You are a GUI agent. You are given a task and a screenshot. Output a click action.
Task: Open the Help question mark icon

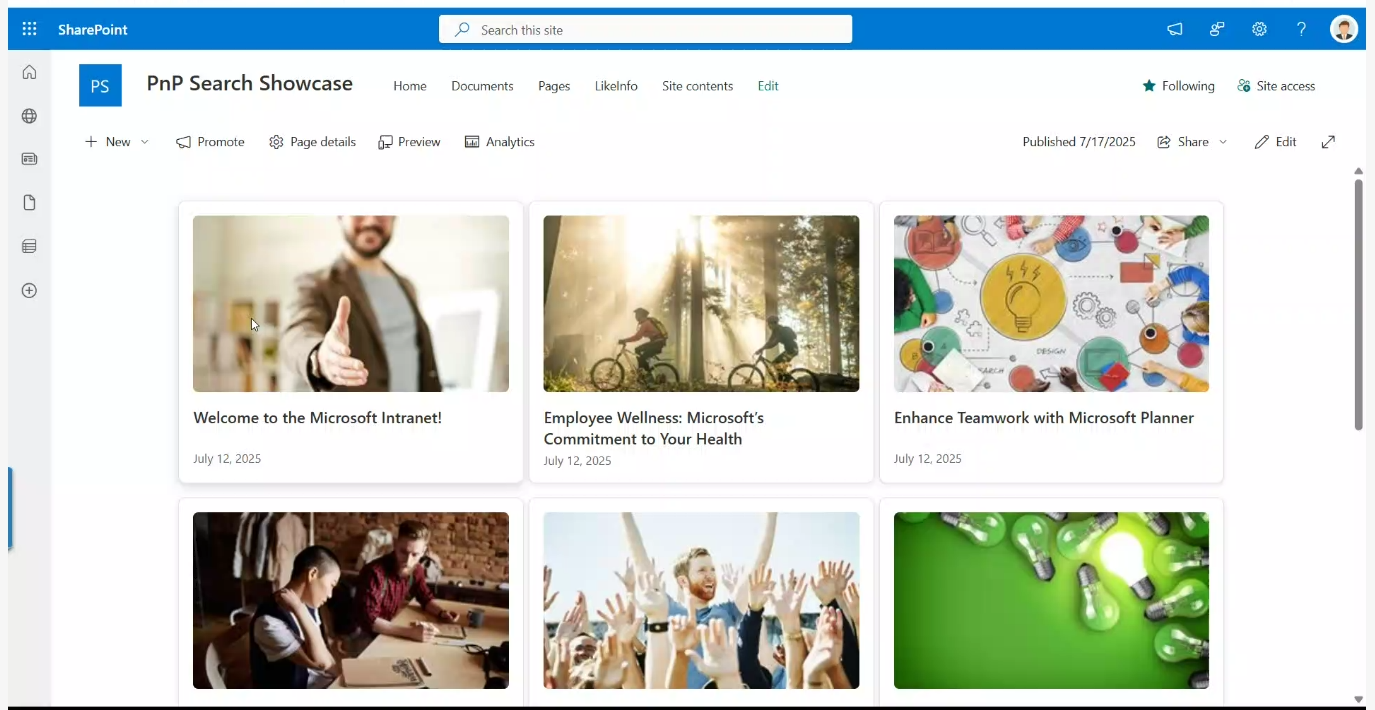point(1301,29)
